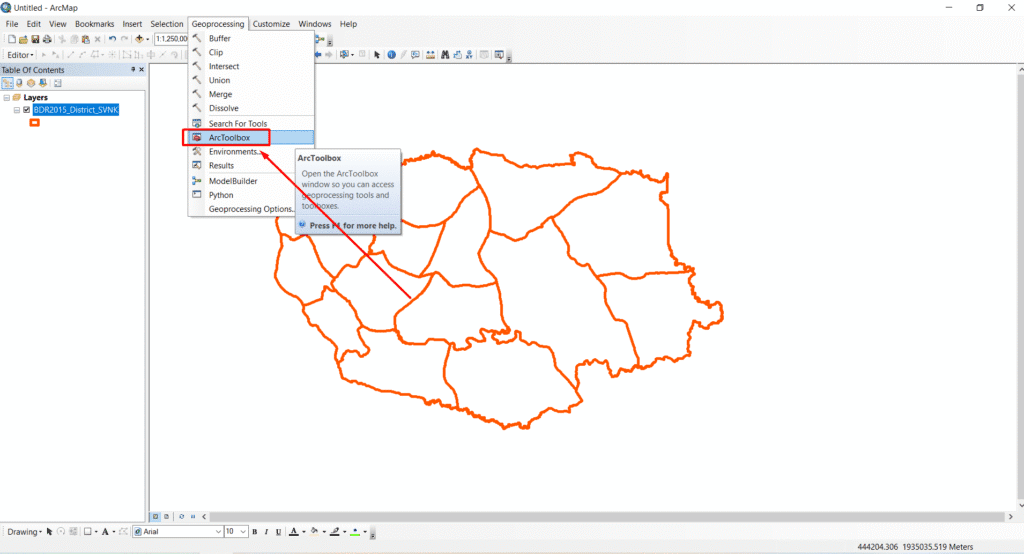Open the rectangle shape dropdown arrow
1024x554 pixels.
click(x=96, y=532)
